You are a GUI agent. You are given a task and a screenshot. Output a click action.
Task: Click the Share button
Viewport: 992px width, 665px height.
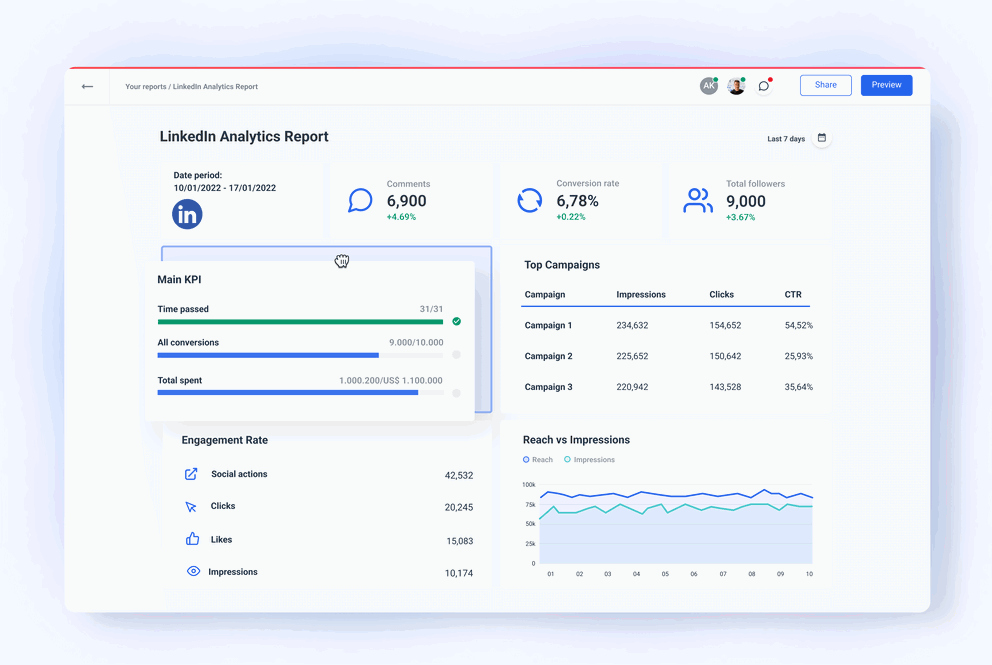pyautogui.click(x=825, y=85)
